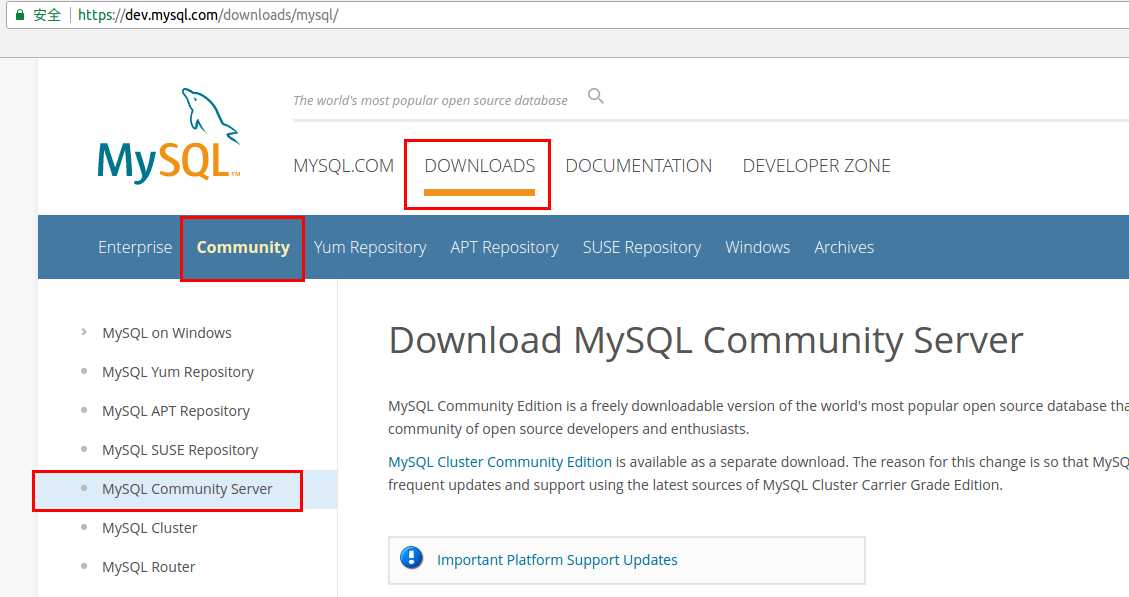Open the MYSQL.COM top navigation item

pyautogui.click(x=343, y=166)
